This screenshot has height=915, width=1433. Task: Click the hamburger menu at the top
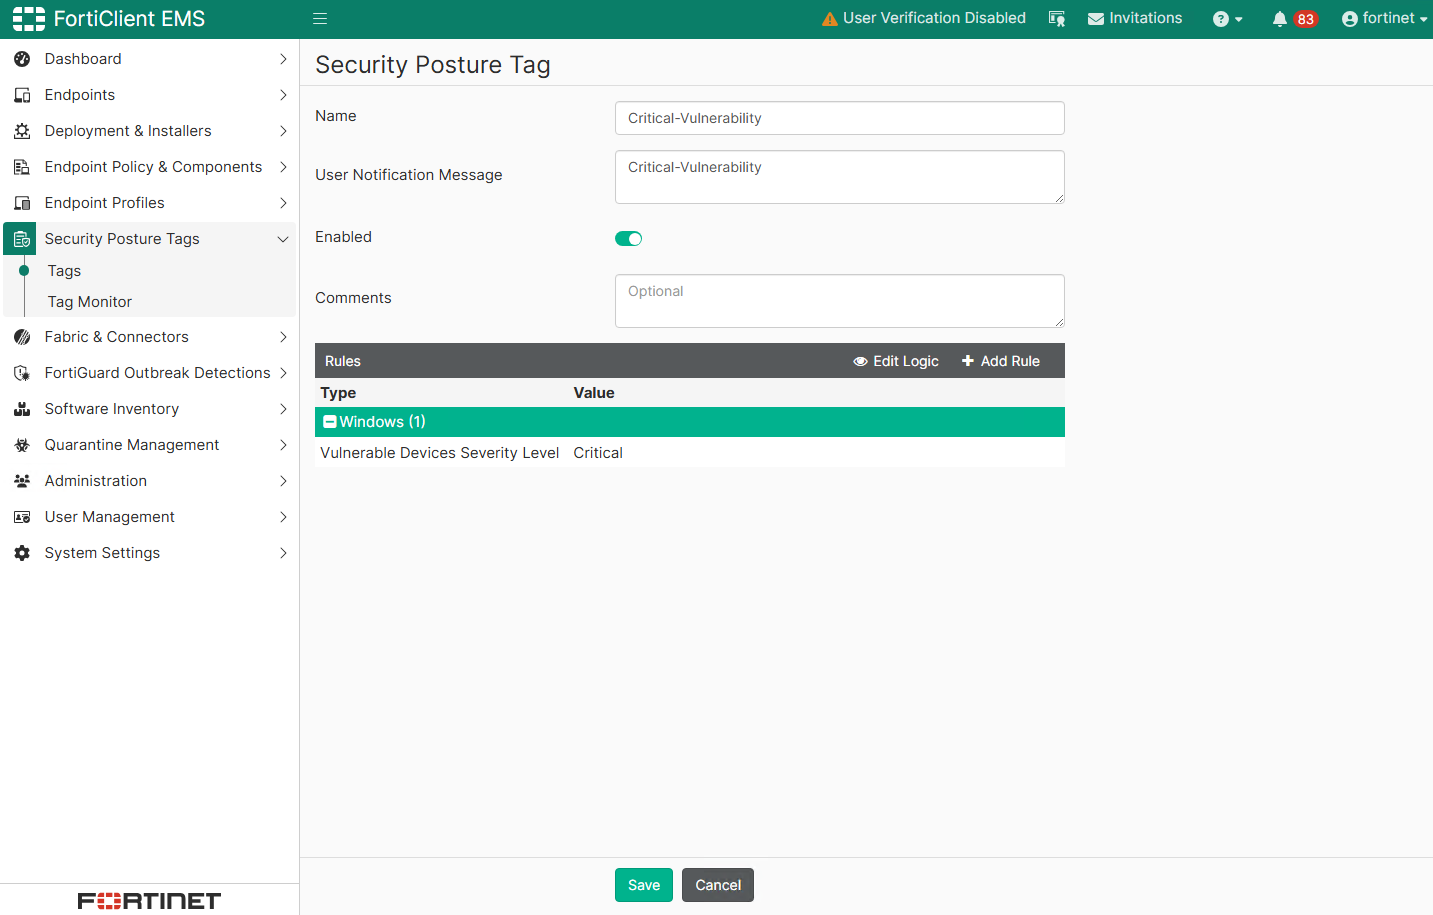coord(319,18)
